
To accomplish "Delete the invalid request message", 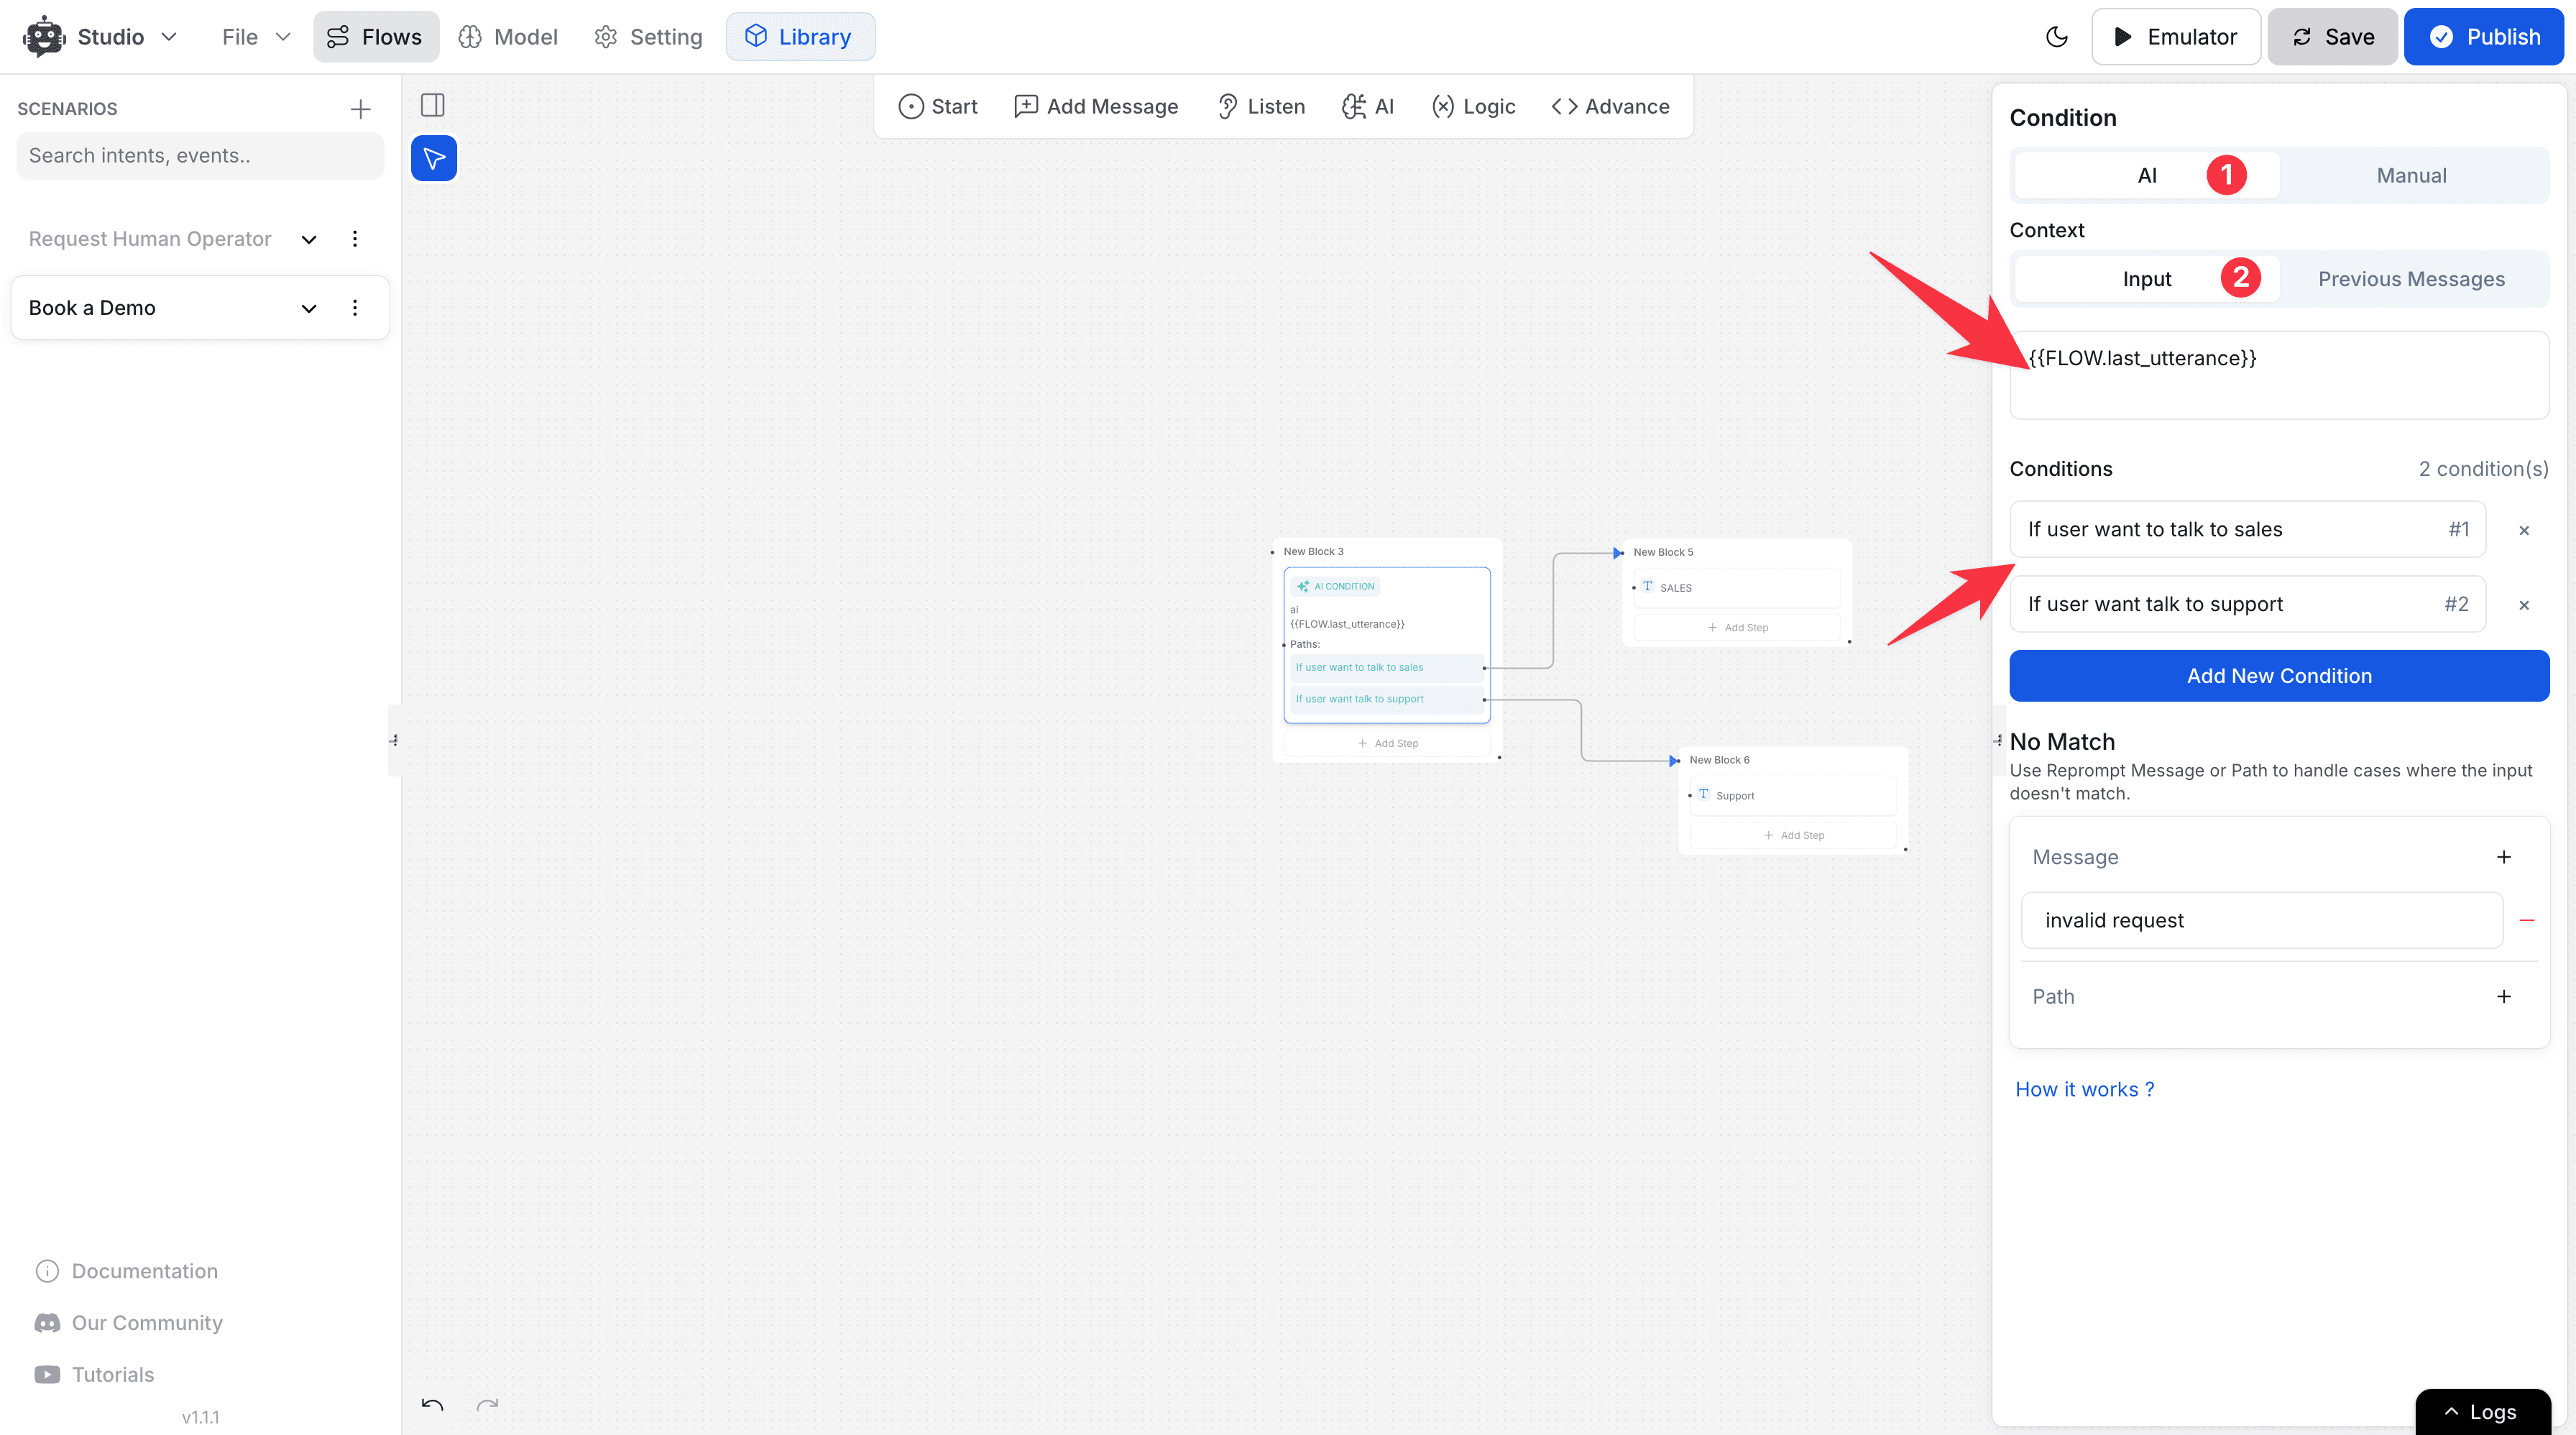I will [2526, 920].
